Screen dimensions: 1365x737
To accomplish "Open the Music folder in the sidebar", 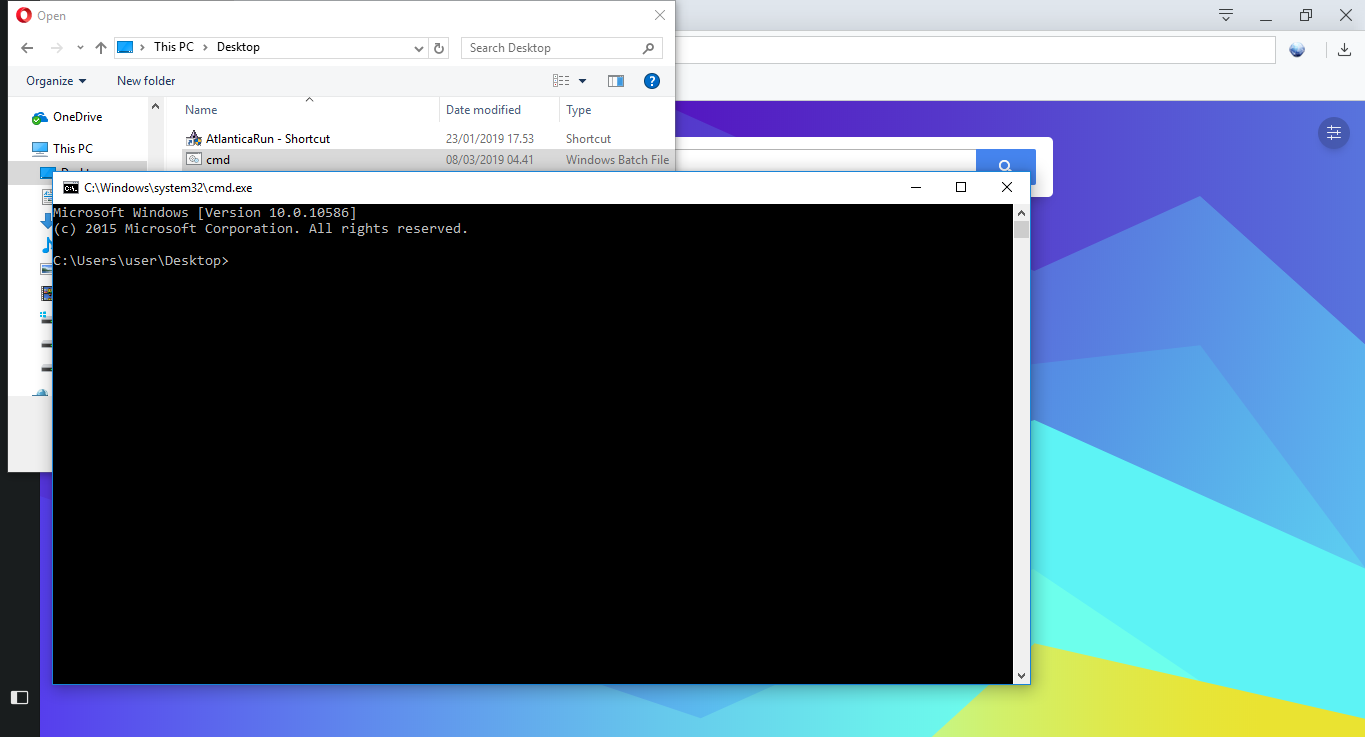I will click(x=47, y=246).
